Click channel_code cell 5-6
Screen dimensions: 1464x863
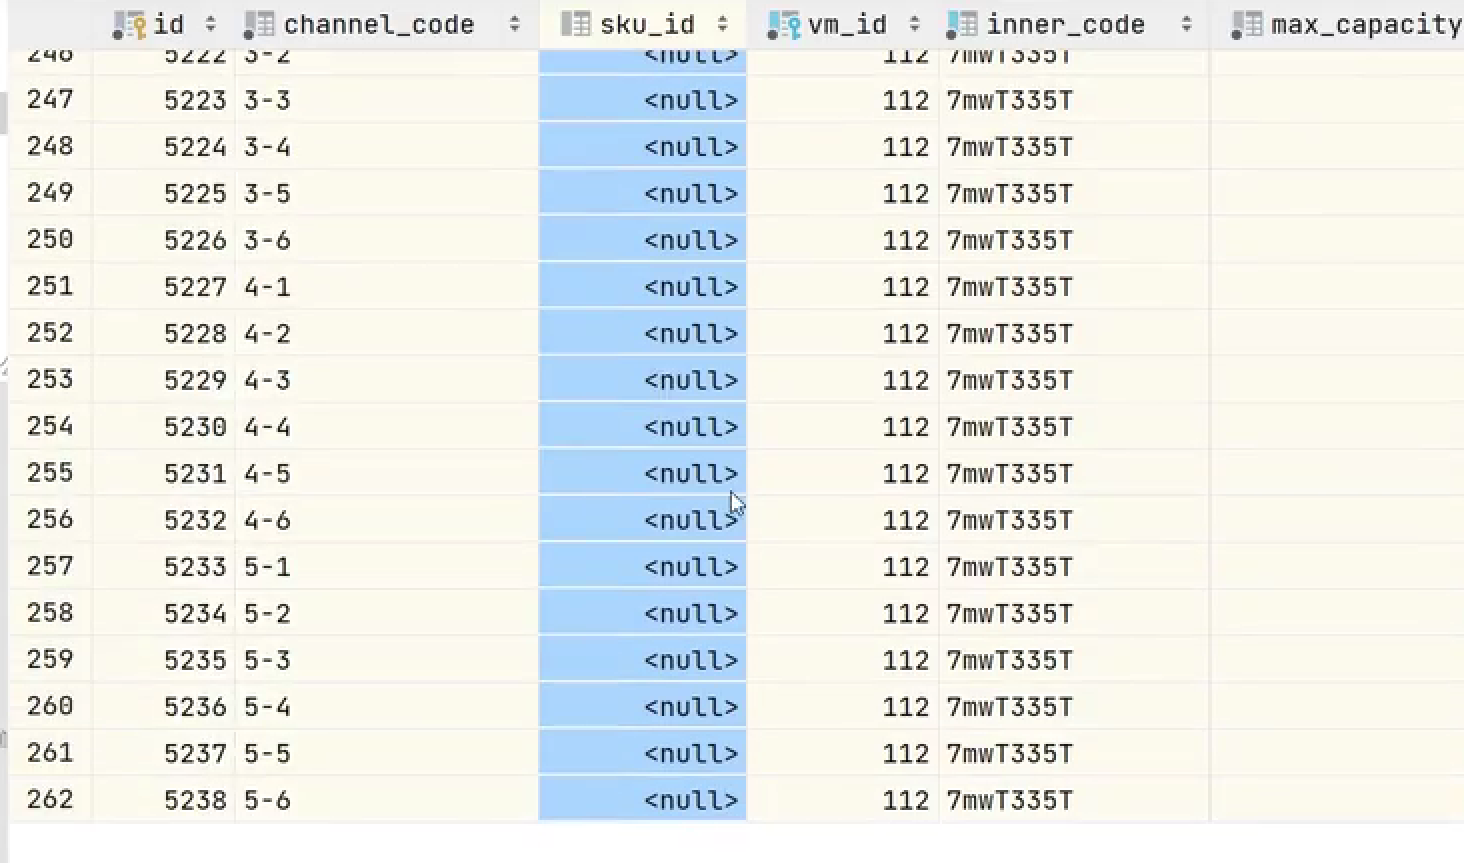(387, 800)
